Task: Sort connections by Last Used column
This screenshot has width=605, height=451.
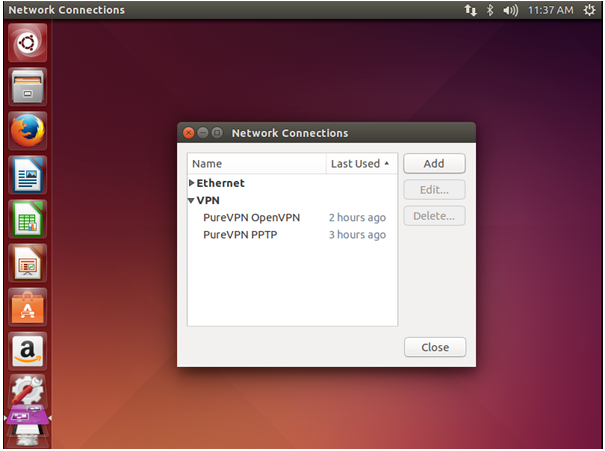Action: (x=362, y=164)
